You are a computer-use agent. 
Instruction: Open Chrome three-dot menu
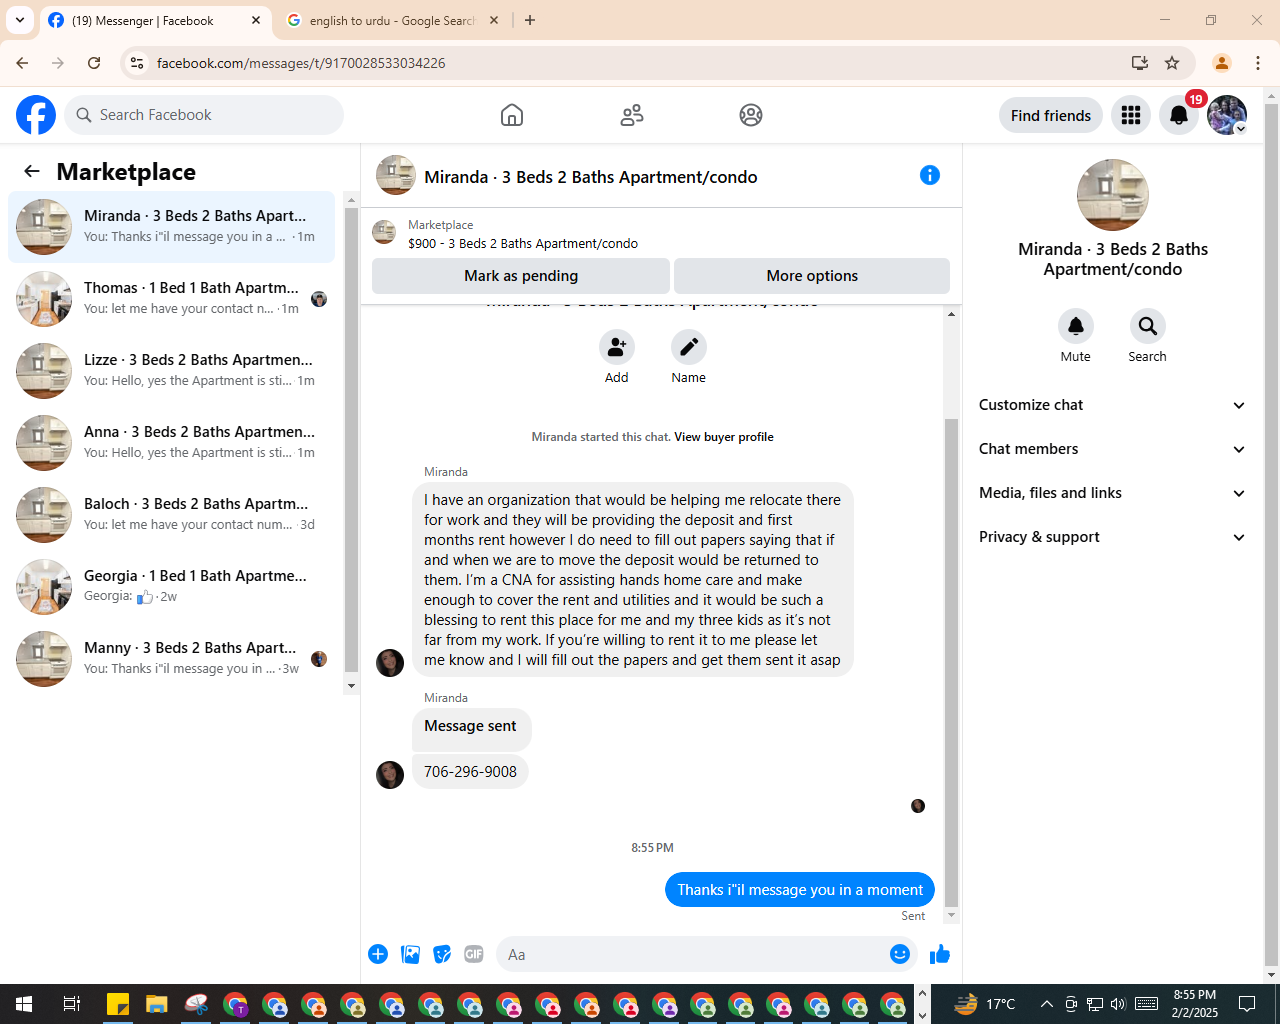(x=1258, y=63)
